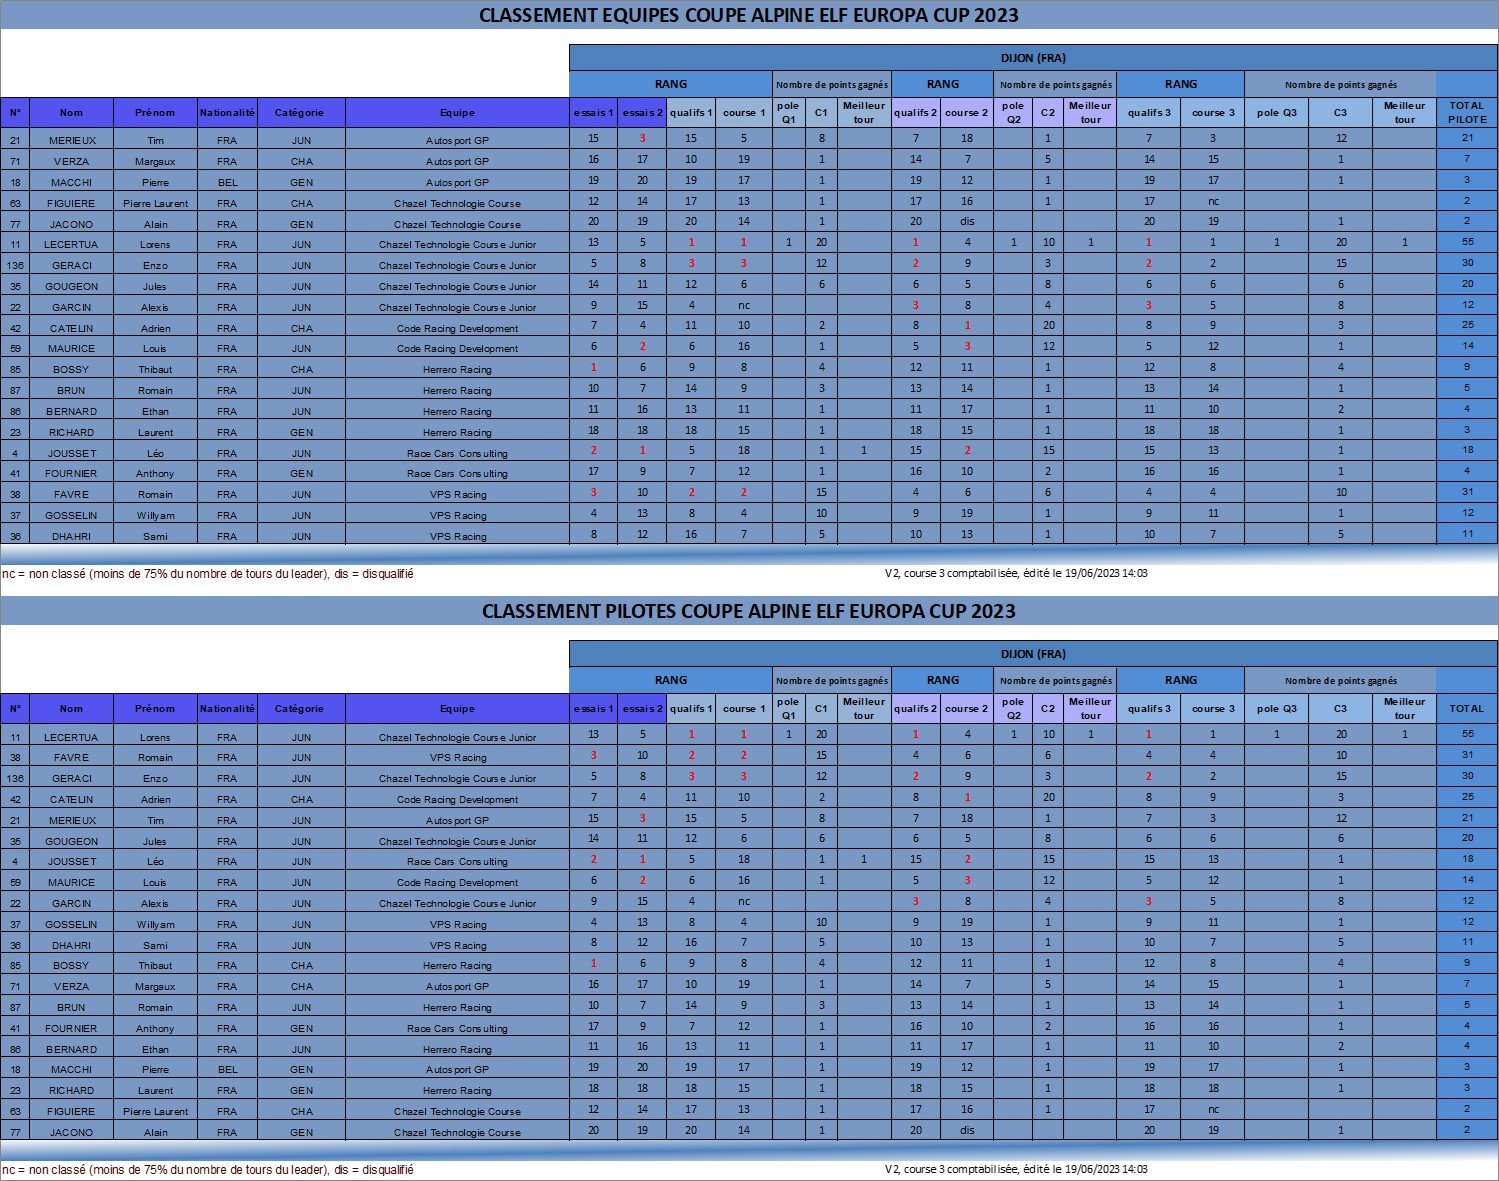The height and width of the screenshot is (1181, 1499).
Task: Select the 'Nom' header in Equipes table
Action: pos(71,113)
